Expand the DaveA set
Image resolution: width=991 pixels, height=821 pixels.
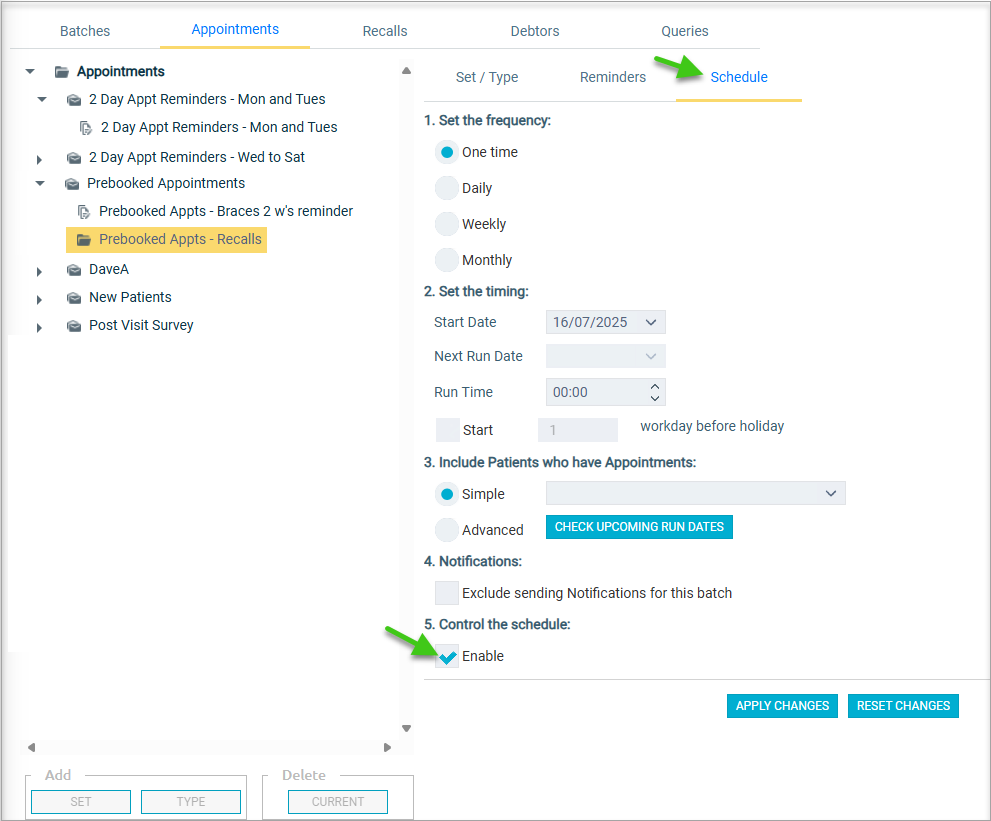coord(39,272)
